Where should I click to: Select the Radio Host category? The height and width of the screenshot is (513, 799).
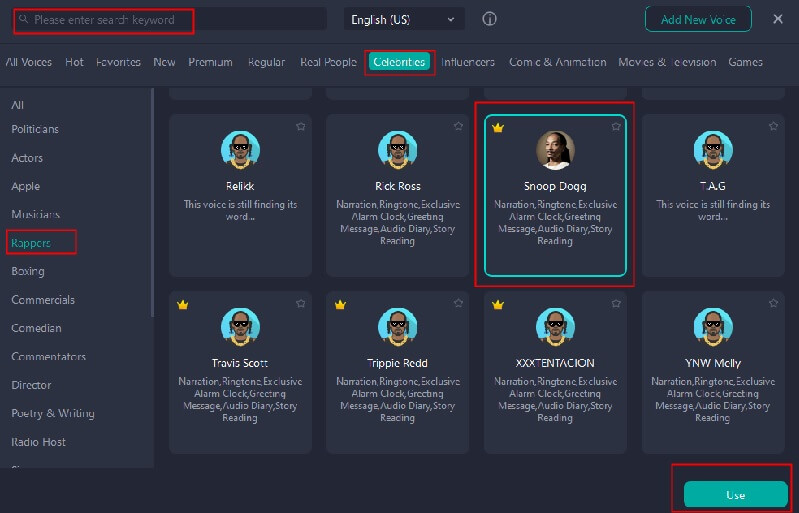[x=38, y=442]
